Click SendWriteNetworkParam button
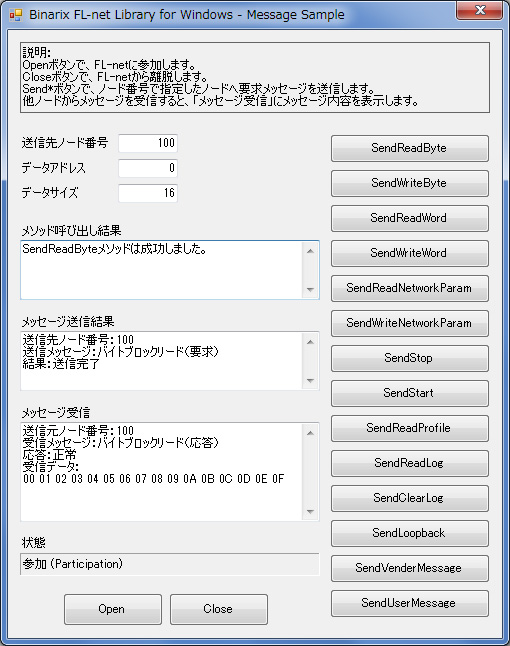Image resolution: width=510 pixels, height=646 pixels. (x=409, y=323)
